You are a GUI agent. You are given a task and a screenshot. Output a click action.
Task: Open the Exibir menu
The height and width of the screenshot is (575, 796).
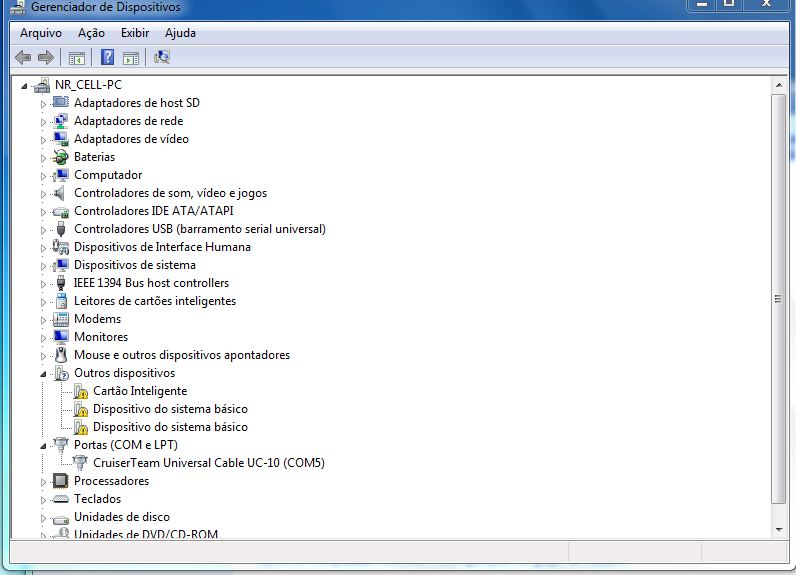135,33
